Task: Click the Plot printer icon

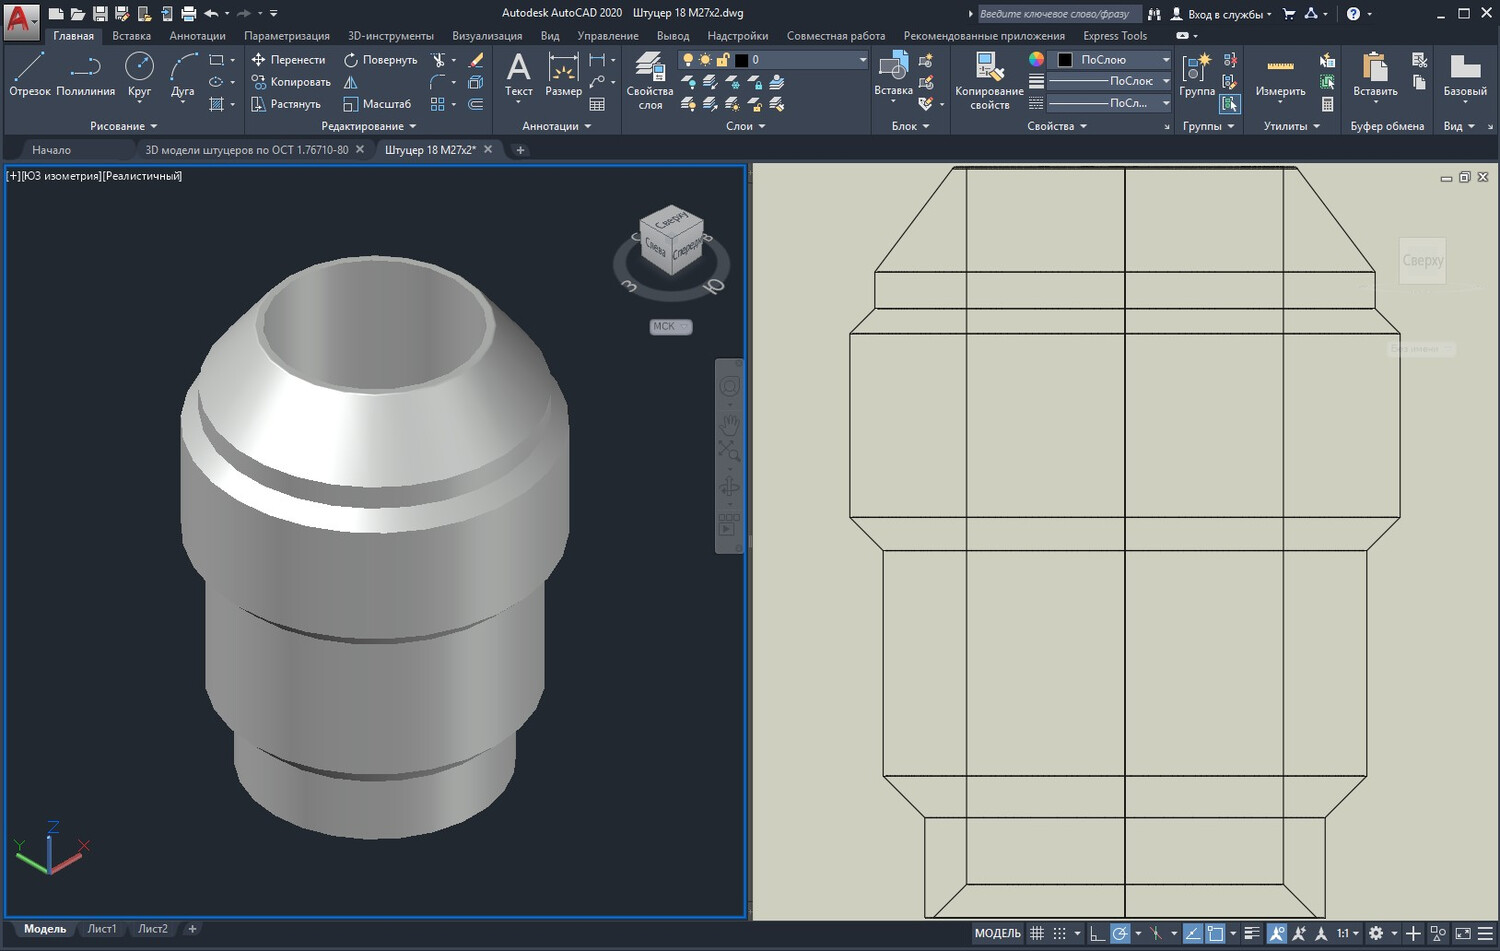Action: 188,13
